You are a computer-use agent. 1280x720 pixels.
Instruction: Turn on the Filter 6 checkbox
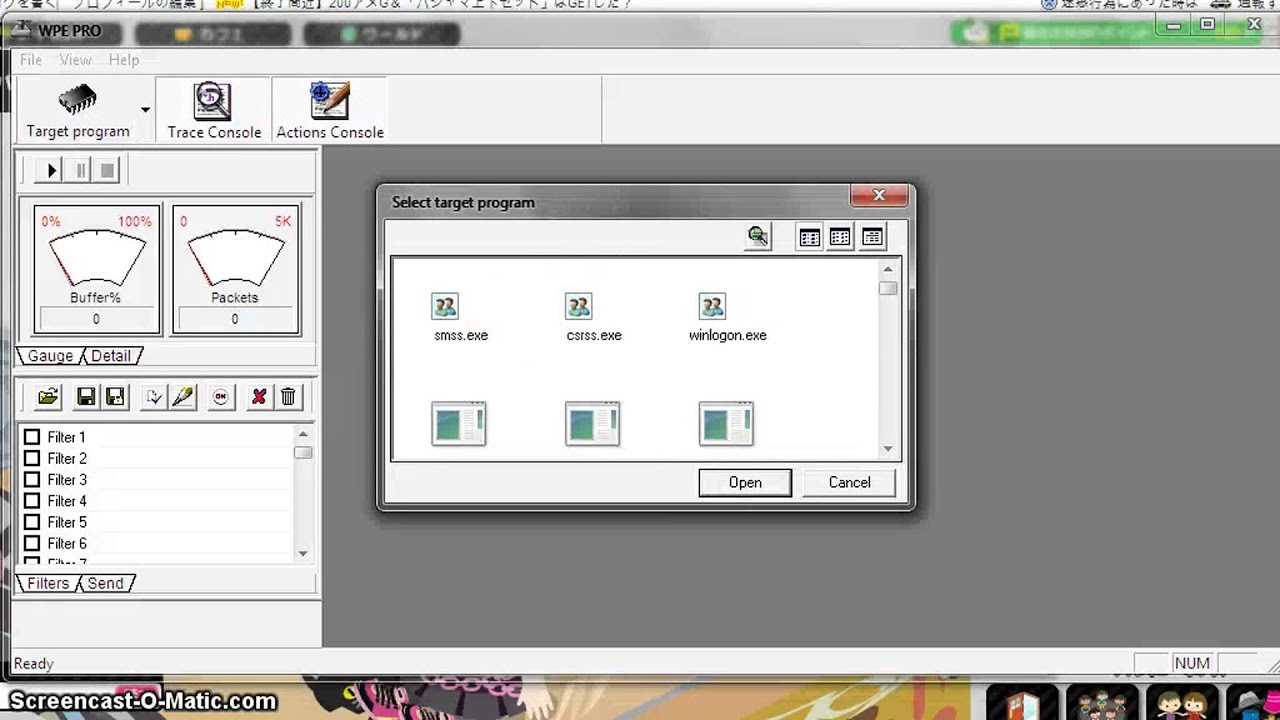tap(32, 543)
